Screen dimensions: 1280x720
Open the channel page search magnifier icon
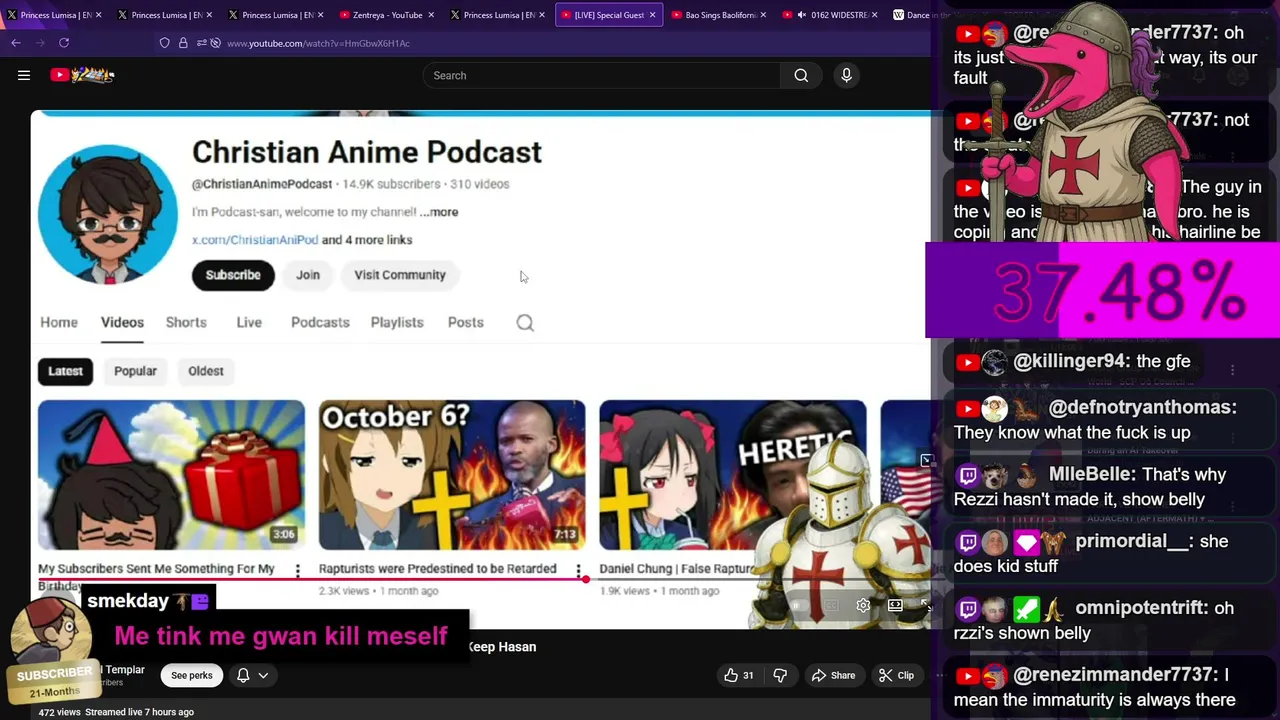coord(525,323)
